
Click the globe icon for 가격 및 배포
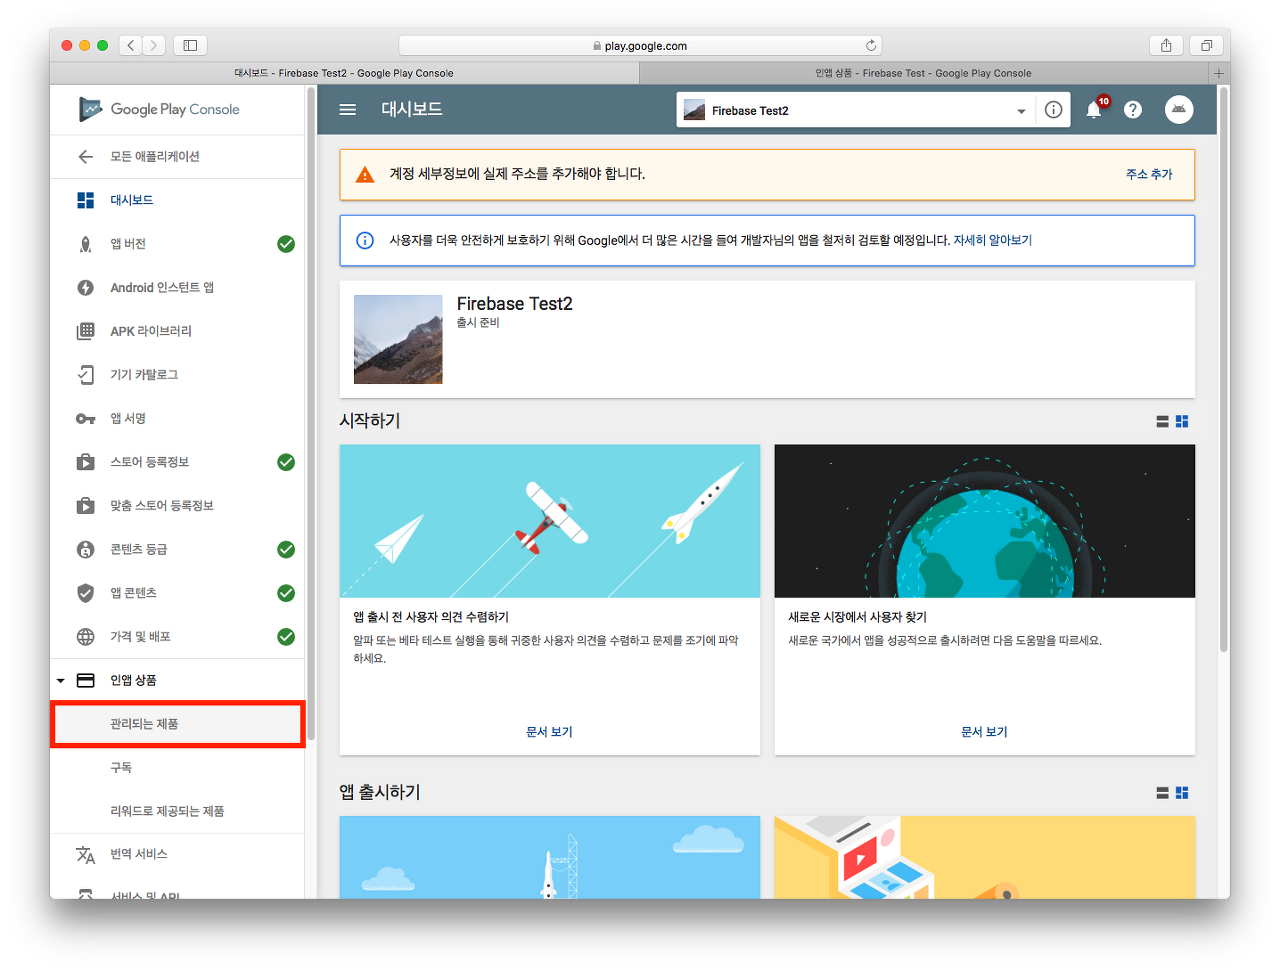pyautogui.click(x=86, y=637)
